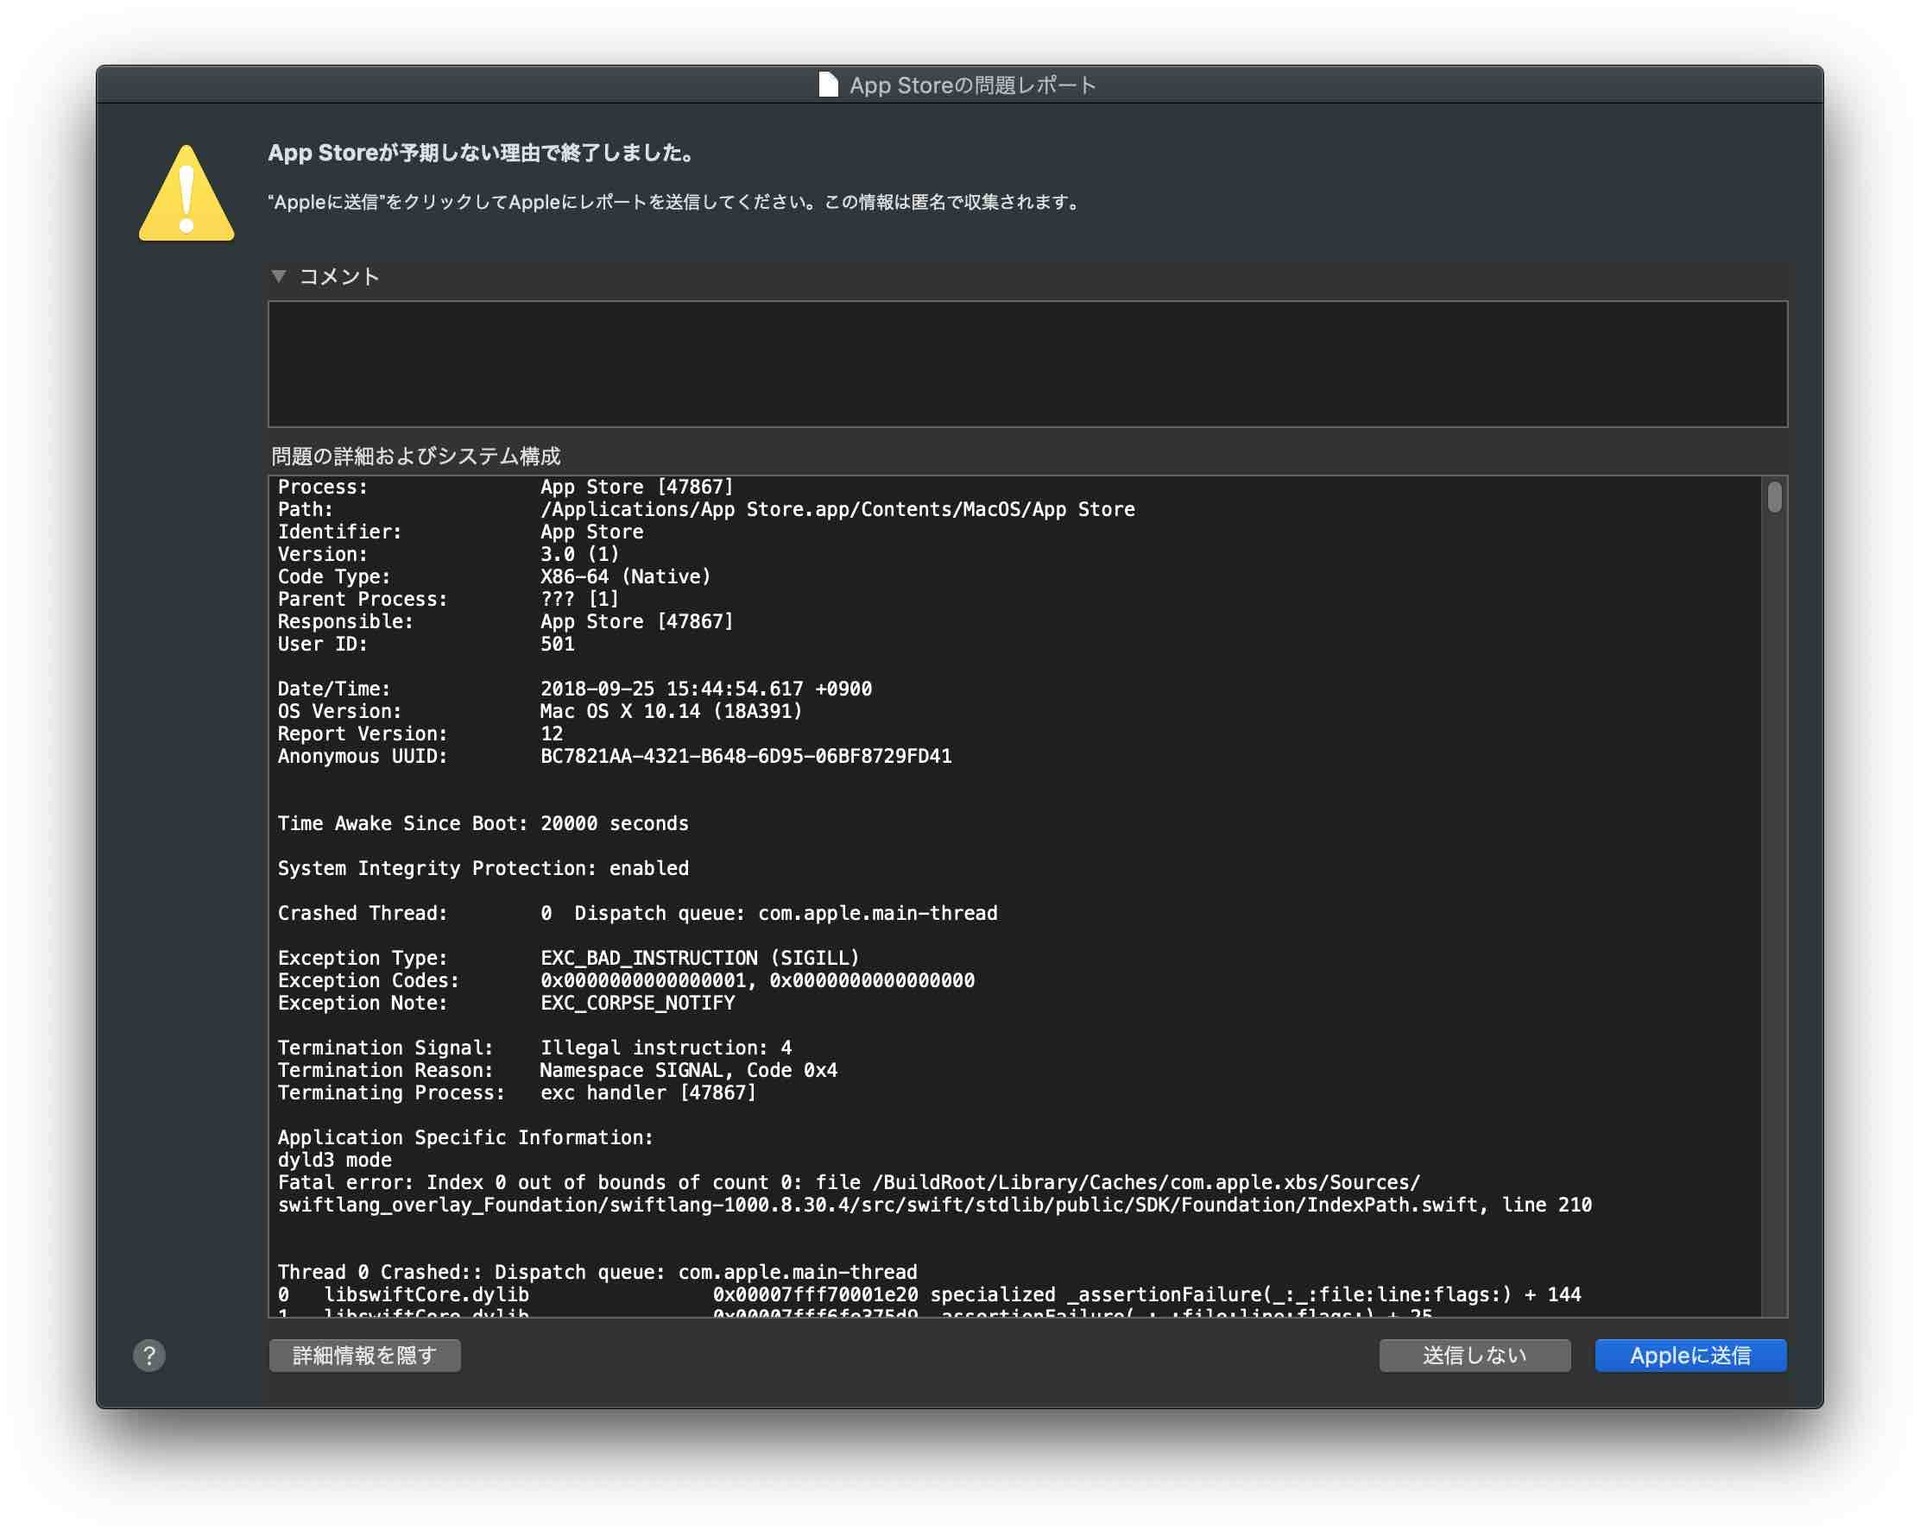Click the Exception Type EXC_BAD_INSTRUCTION line
Viewport: 1920px width, 1536px height.
(x=568, y=958)
